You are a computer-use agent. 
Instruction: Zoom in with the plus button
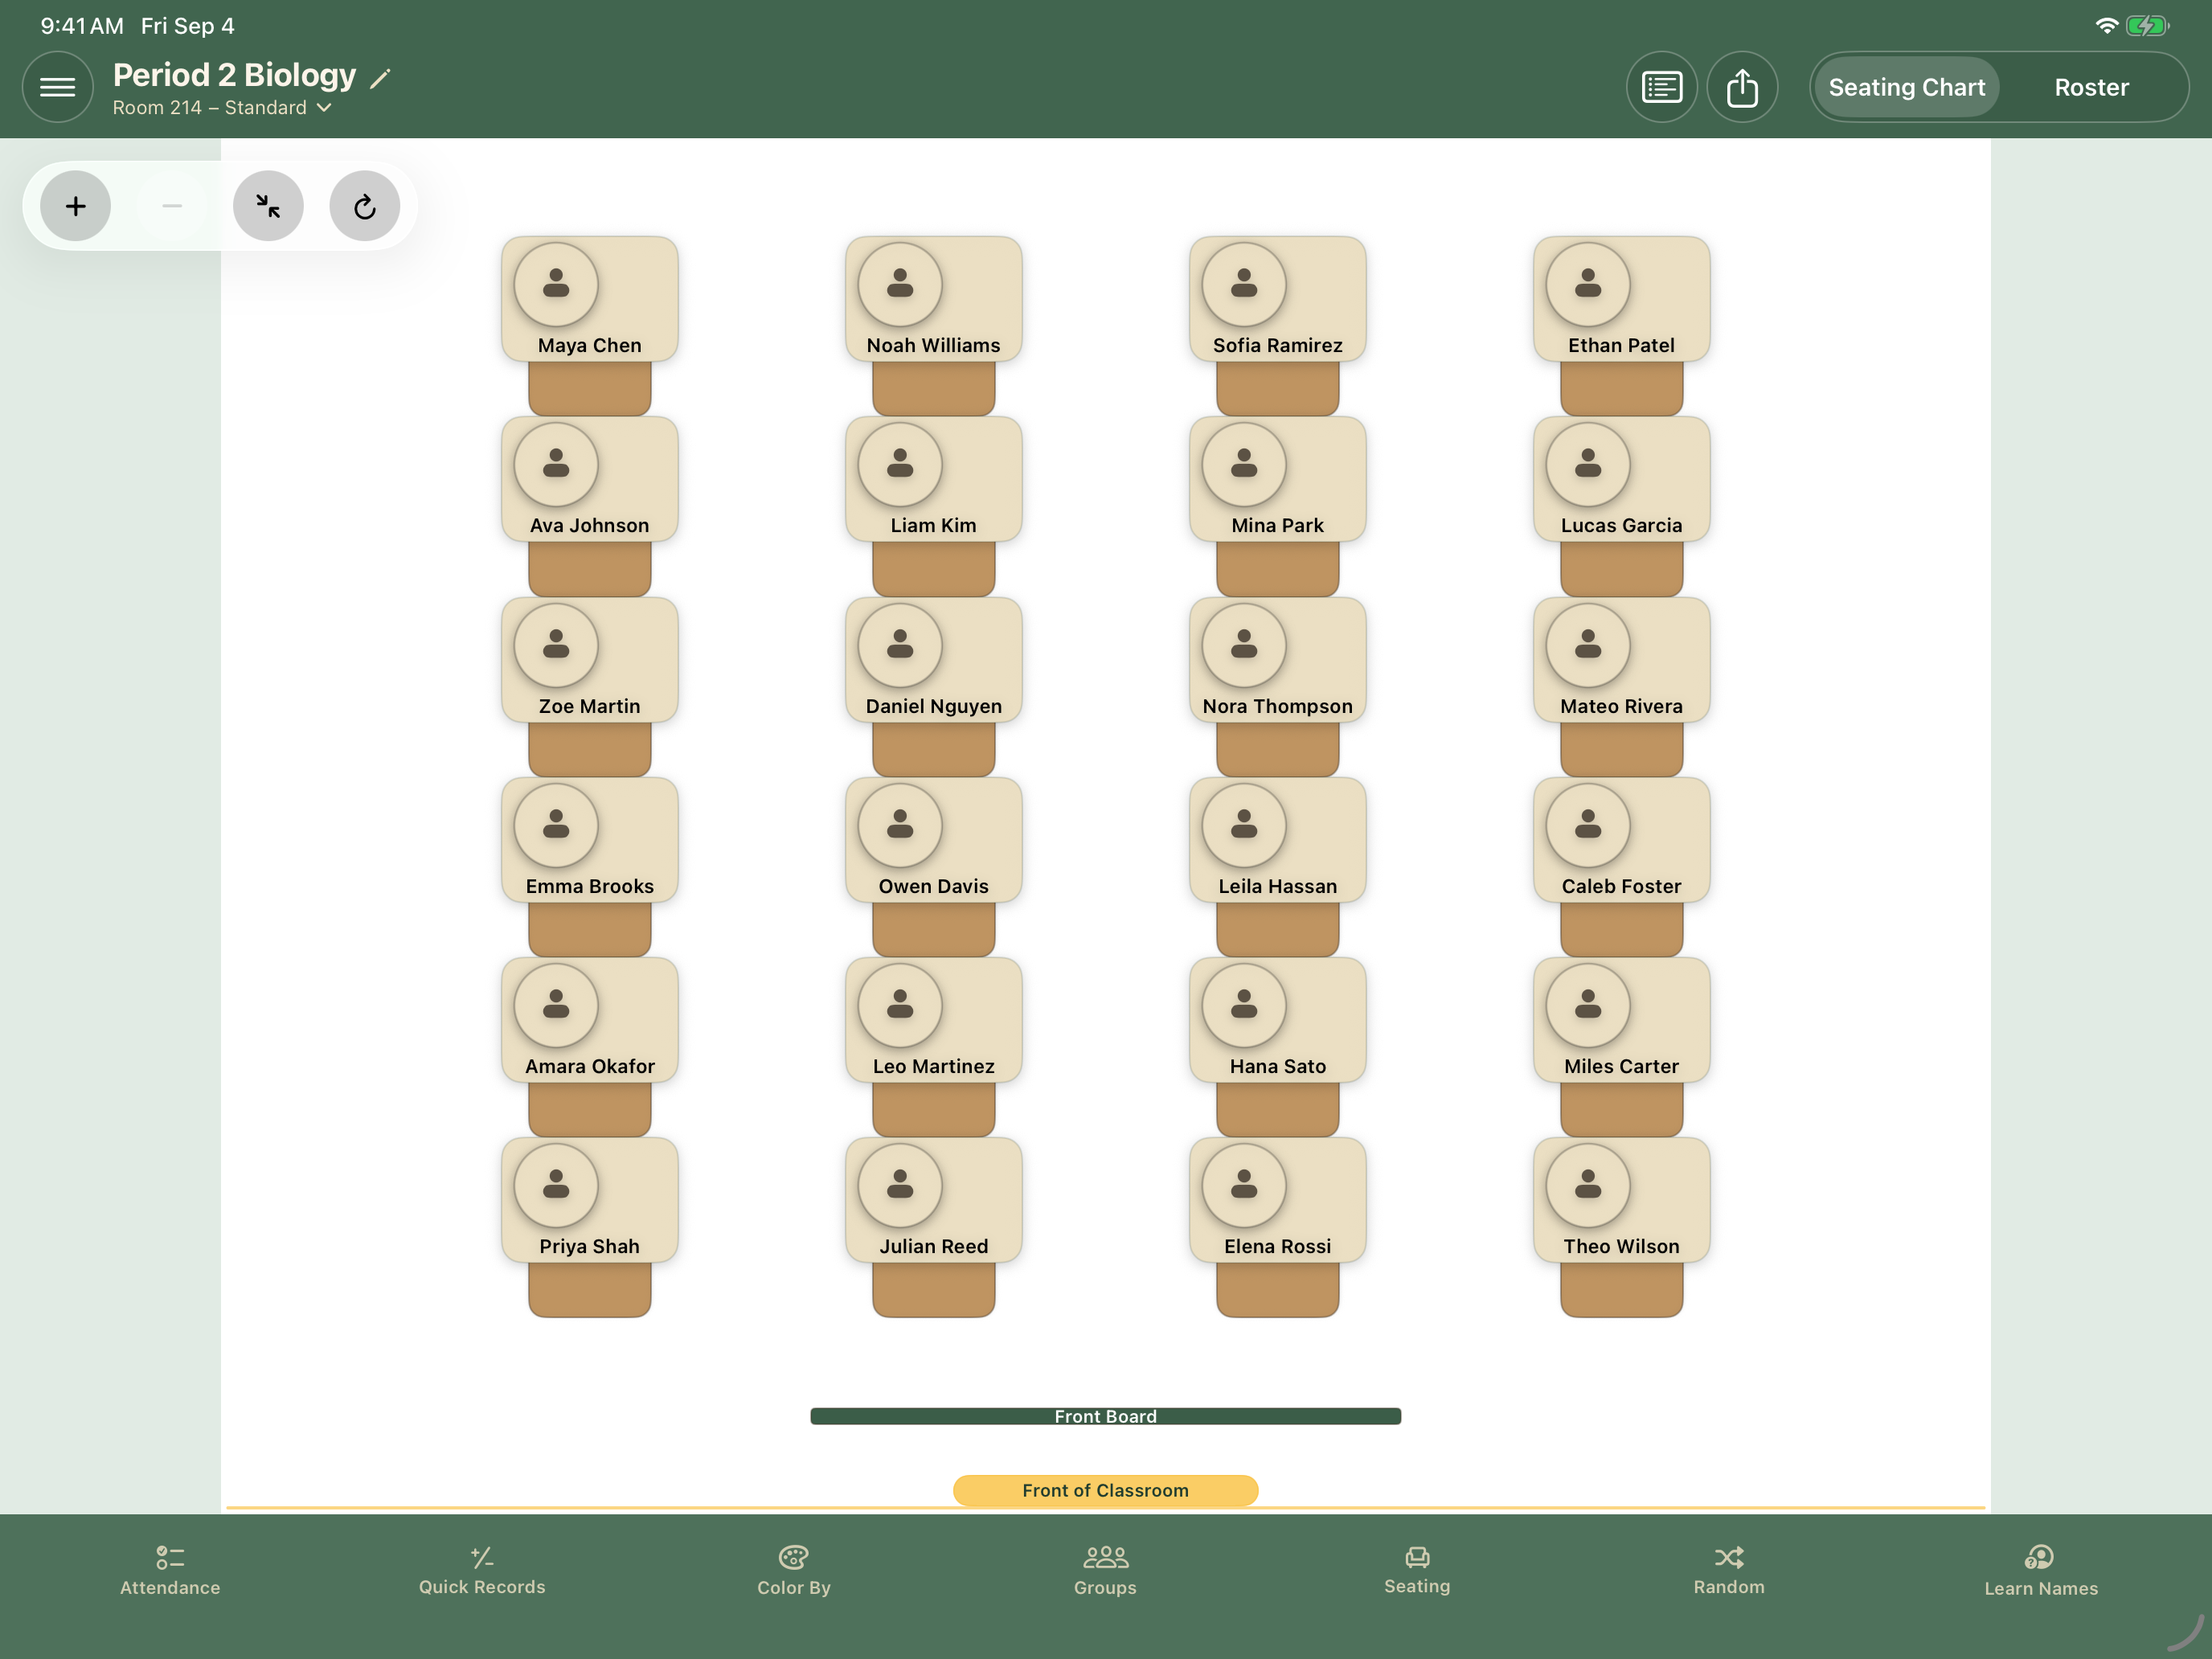pos(75,206)
